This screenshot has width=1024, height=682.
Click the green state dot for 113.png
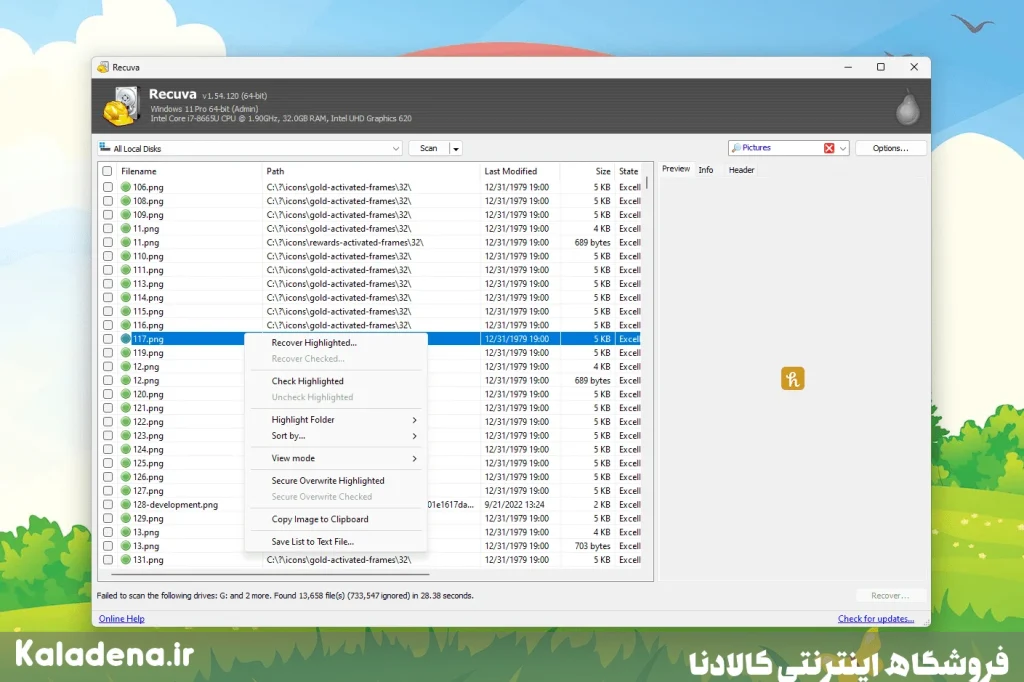tap(126, 284)
